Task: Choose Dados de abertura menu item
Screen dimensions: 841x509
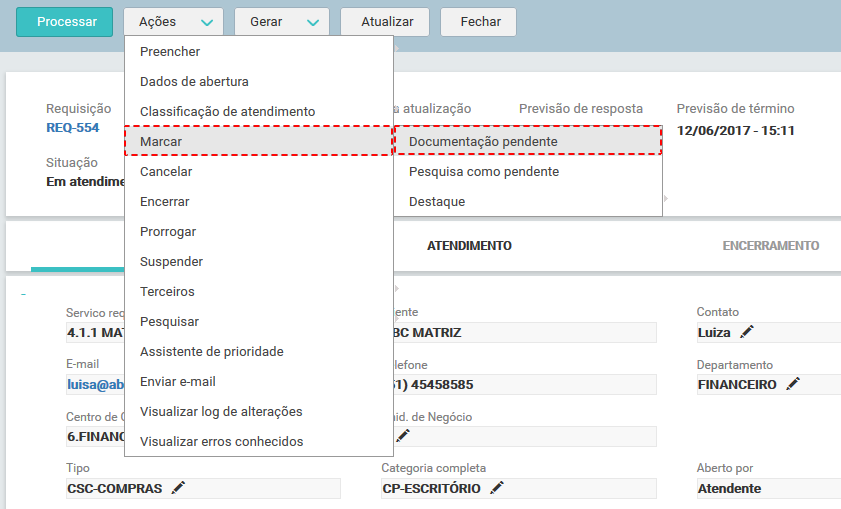Action: 259,82
